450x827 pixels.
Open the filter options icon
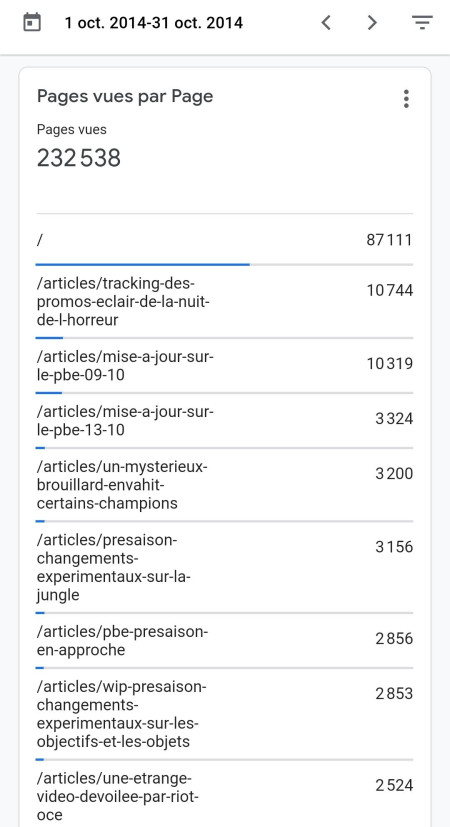(422, 23)
